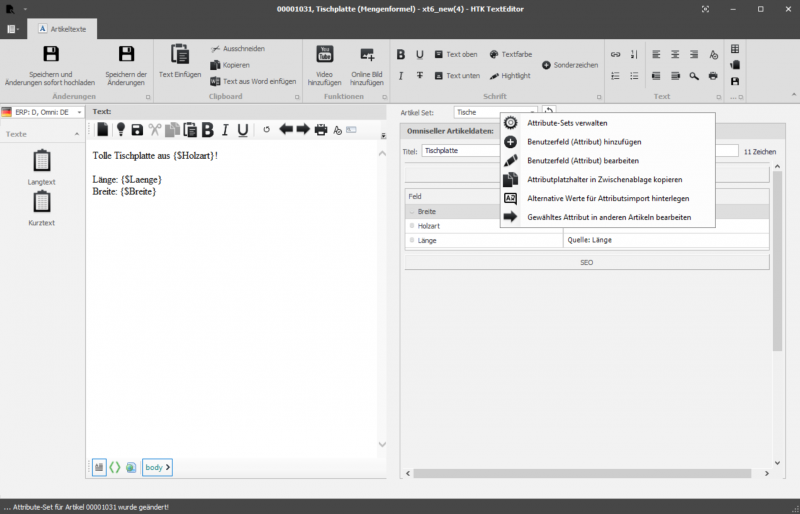Screen dimensions: 800x514
Task: Click the Online Bild hinzufügen icon
Action: (x=367, y=55)
